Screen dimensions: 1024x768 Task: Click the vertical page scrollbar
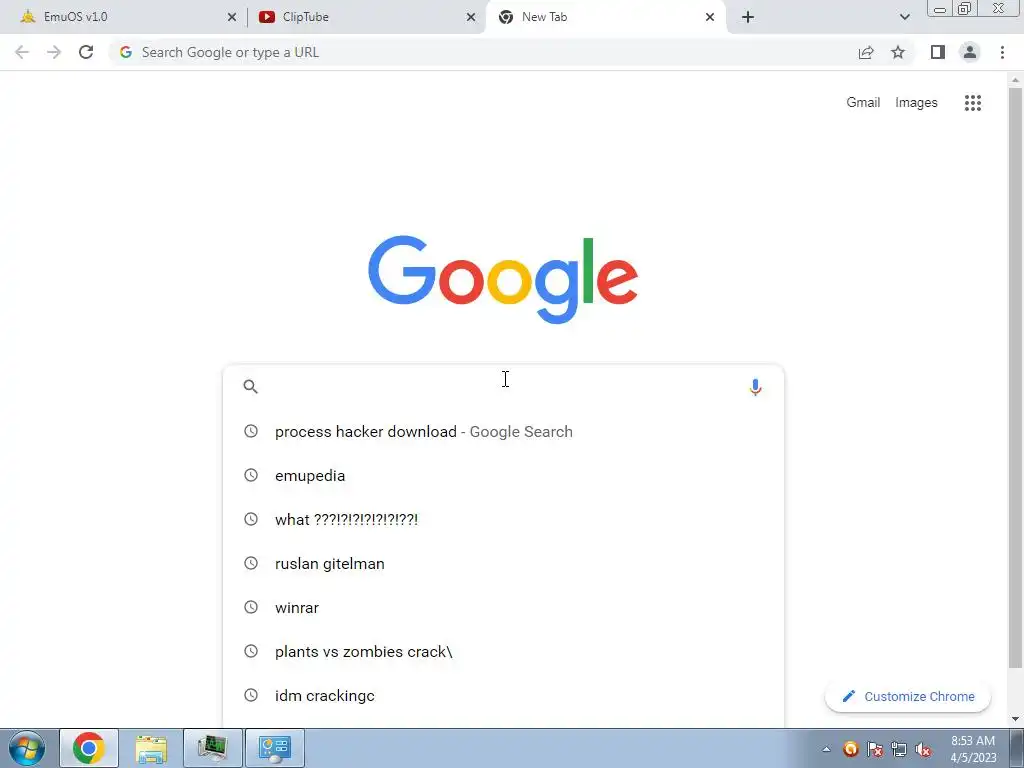tap(1015, 377)
